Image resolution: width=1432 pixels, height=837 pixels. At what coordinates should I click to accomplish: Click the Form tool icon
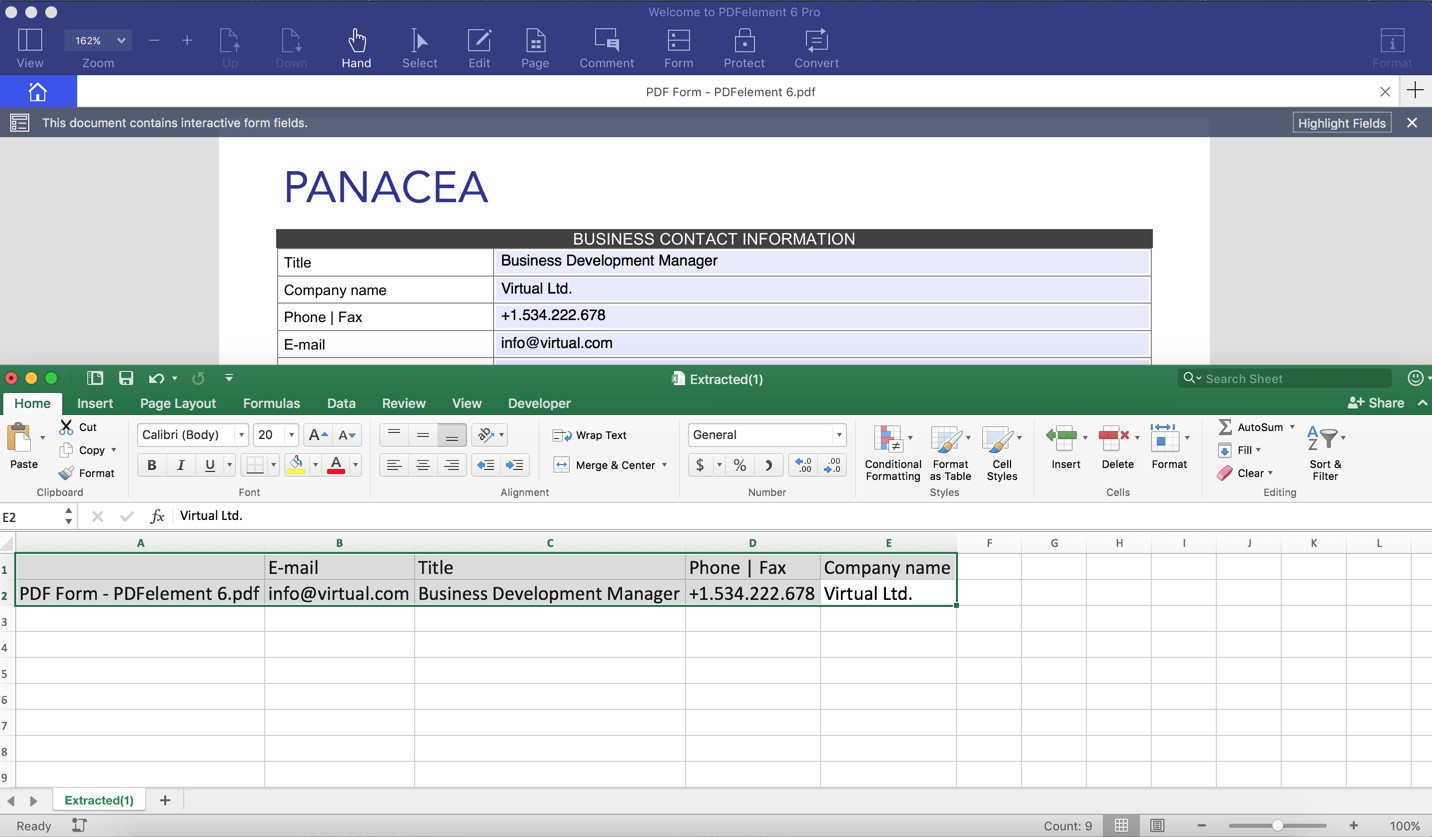678,41
